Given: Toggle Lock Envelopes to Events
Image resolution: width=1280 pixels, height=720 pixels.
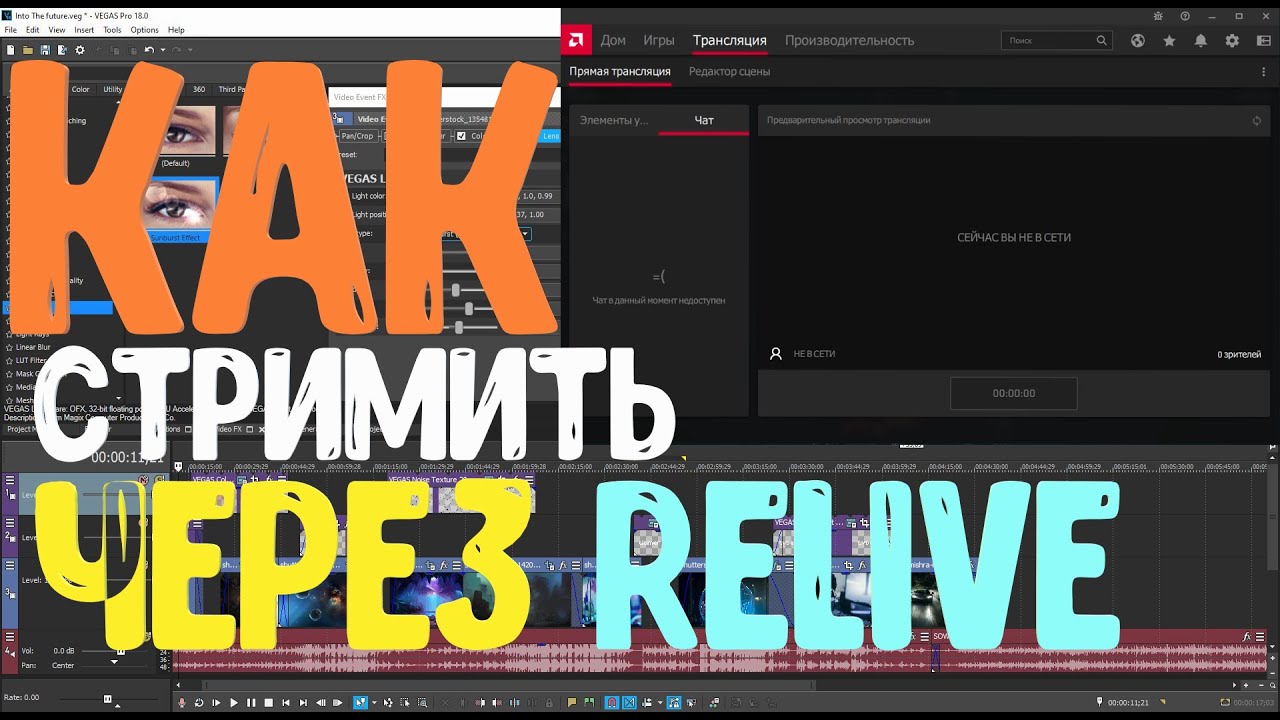Looking at the screenshot, I should point(674,703).
